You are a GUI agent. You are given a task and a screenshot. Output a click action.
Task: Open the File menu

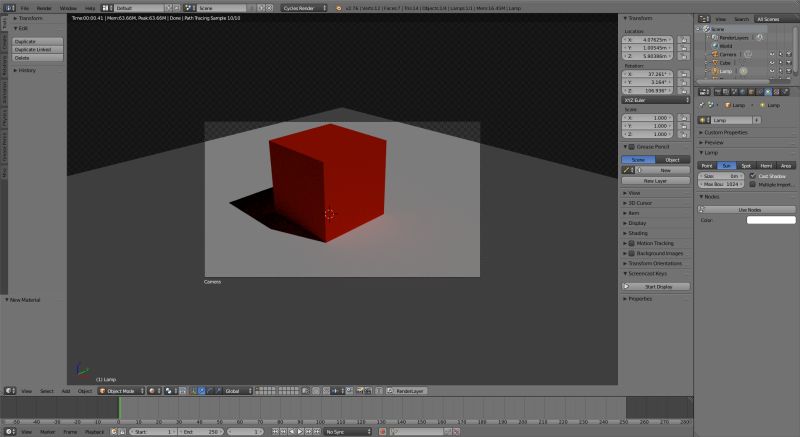[24, 8]
